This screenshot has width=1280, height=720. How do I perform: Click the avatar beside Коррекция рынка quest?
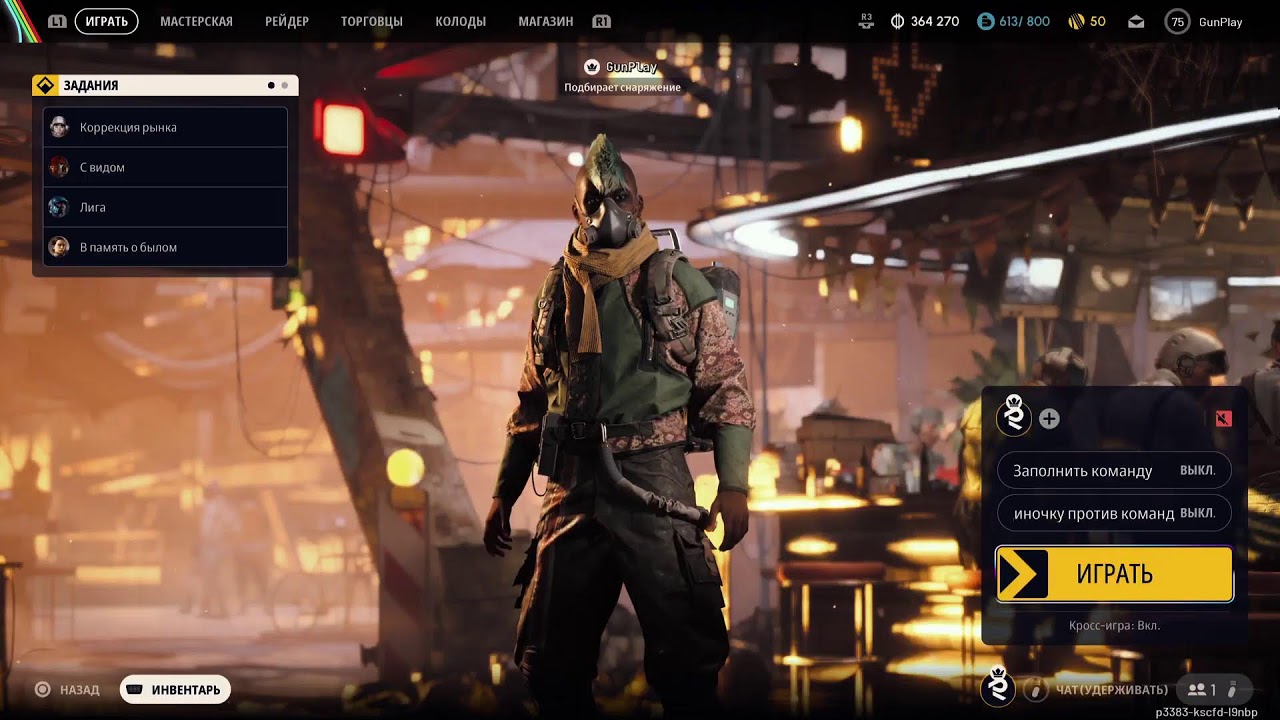click(60, 127)
